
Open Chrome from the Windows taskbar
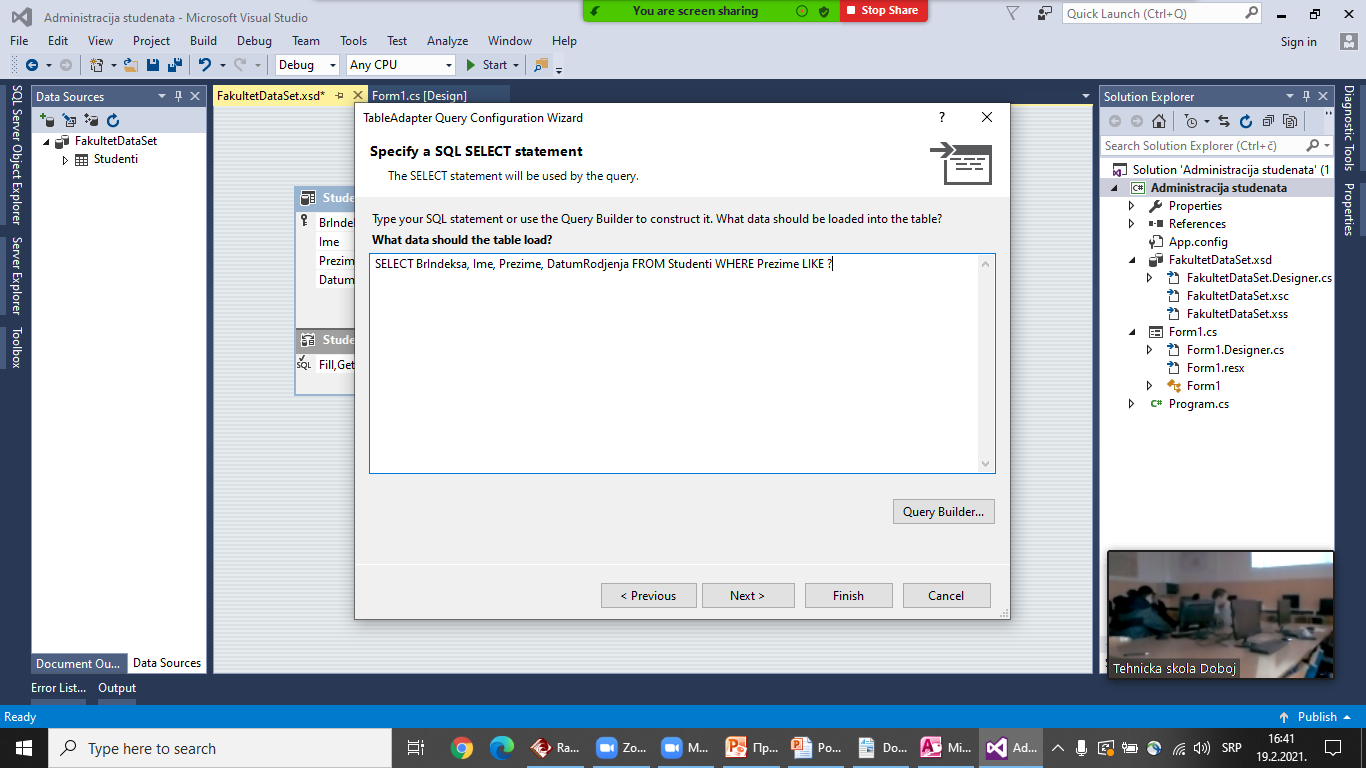(461, 748)
